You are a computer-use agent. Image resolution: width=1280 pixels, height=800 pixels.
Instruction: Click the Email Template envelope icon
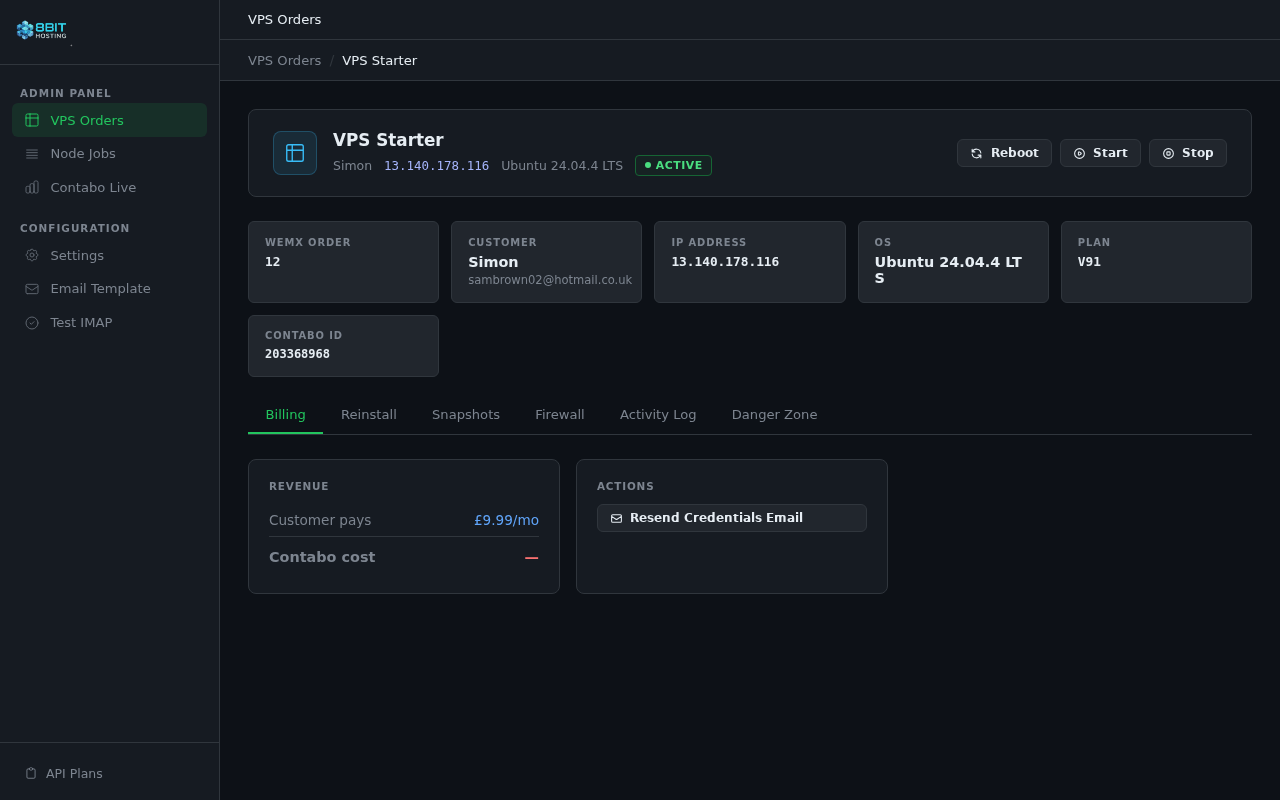point(32,289)
